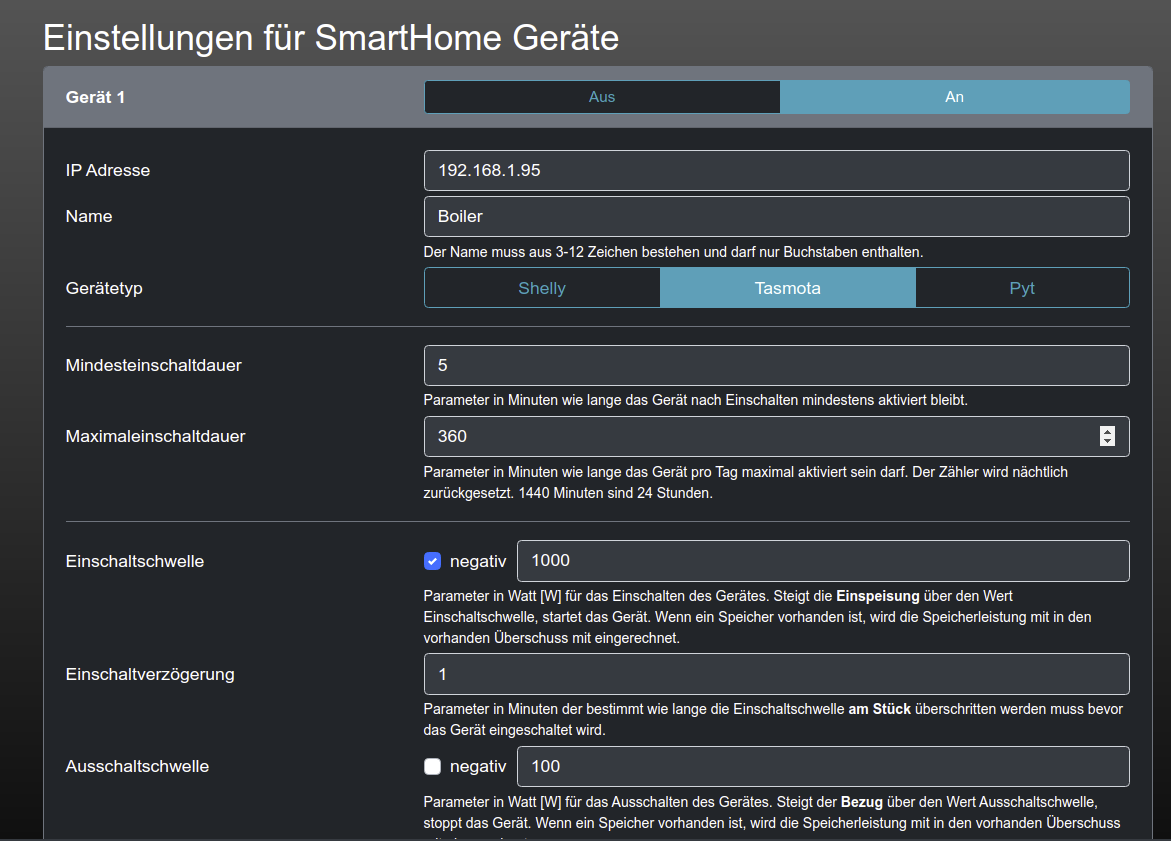Viewport: 1171px width, 841px height.
Task: Focus the Einschaltverzögerung input field
Action: [776, 674]
